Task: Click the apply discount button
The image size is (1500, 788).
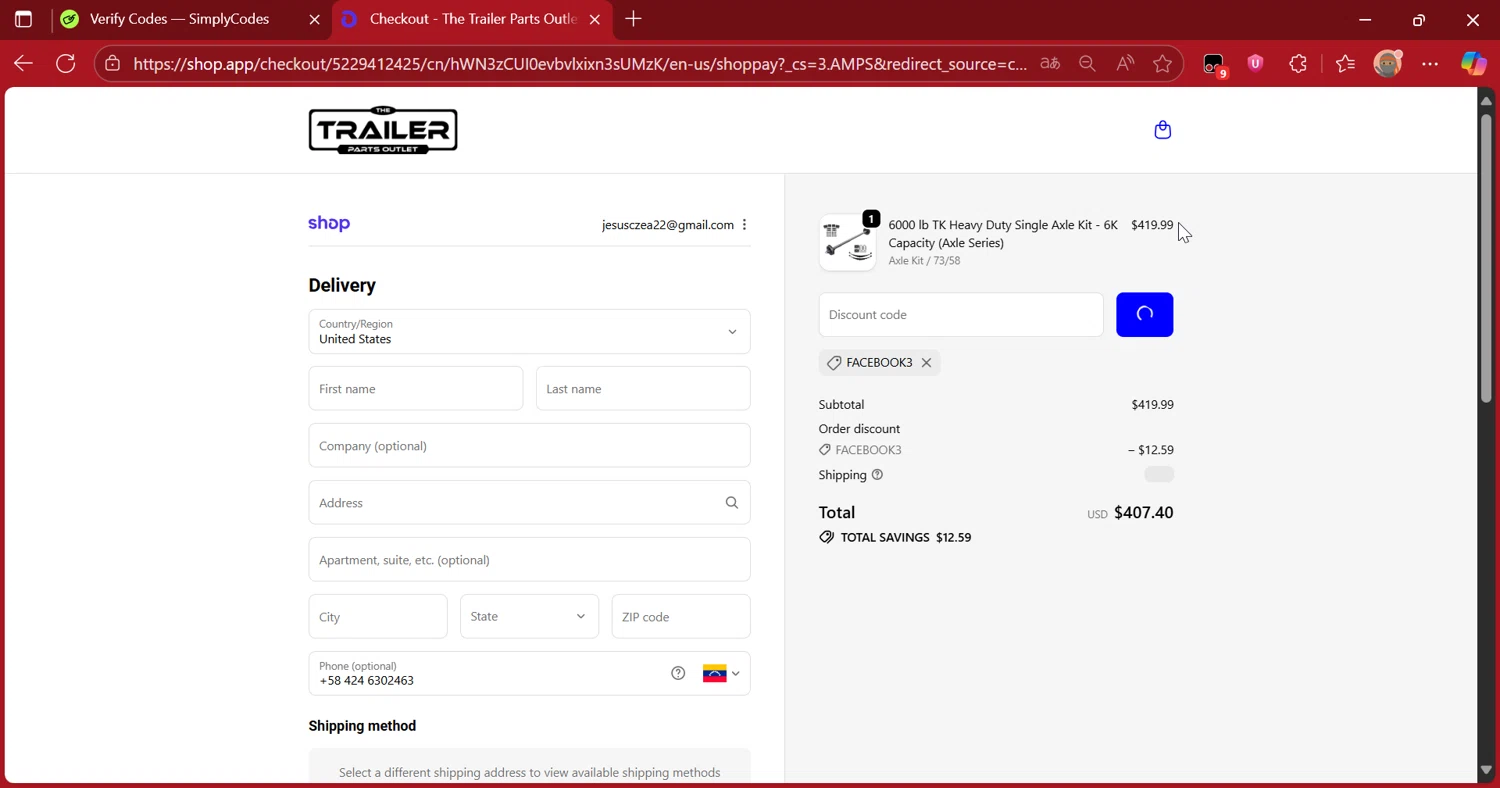Action: point(1144,315)
